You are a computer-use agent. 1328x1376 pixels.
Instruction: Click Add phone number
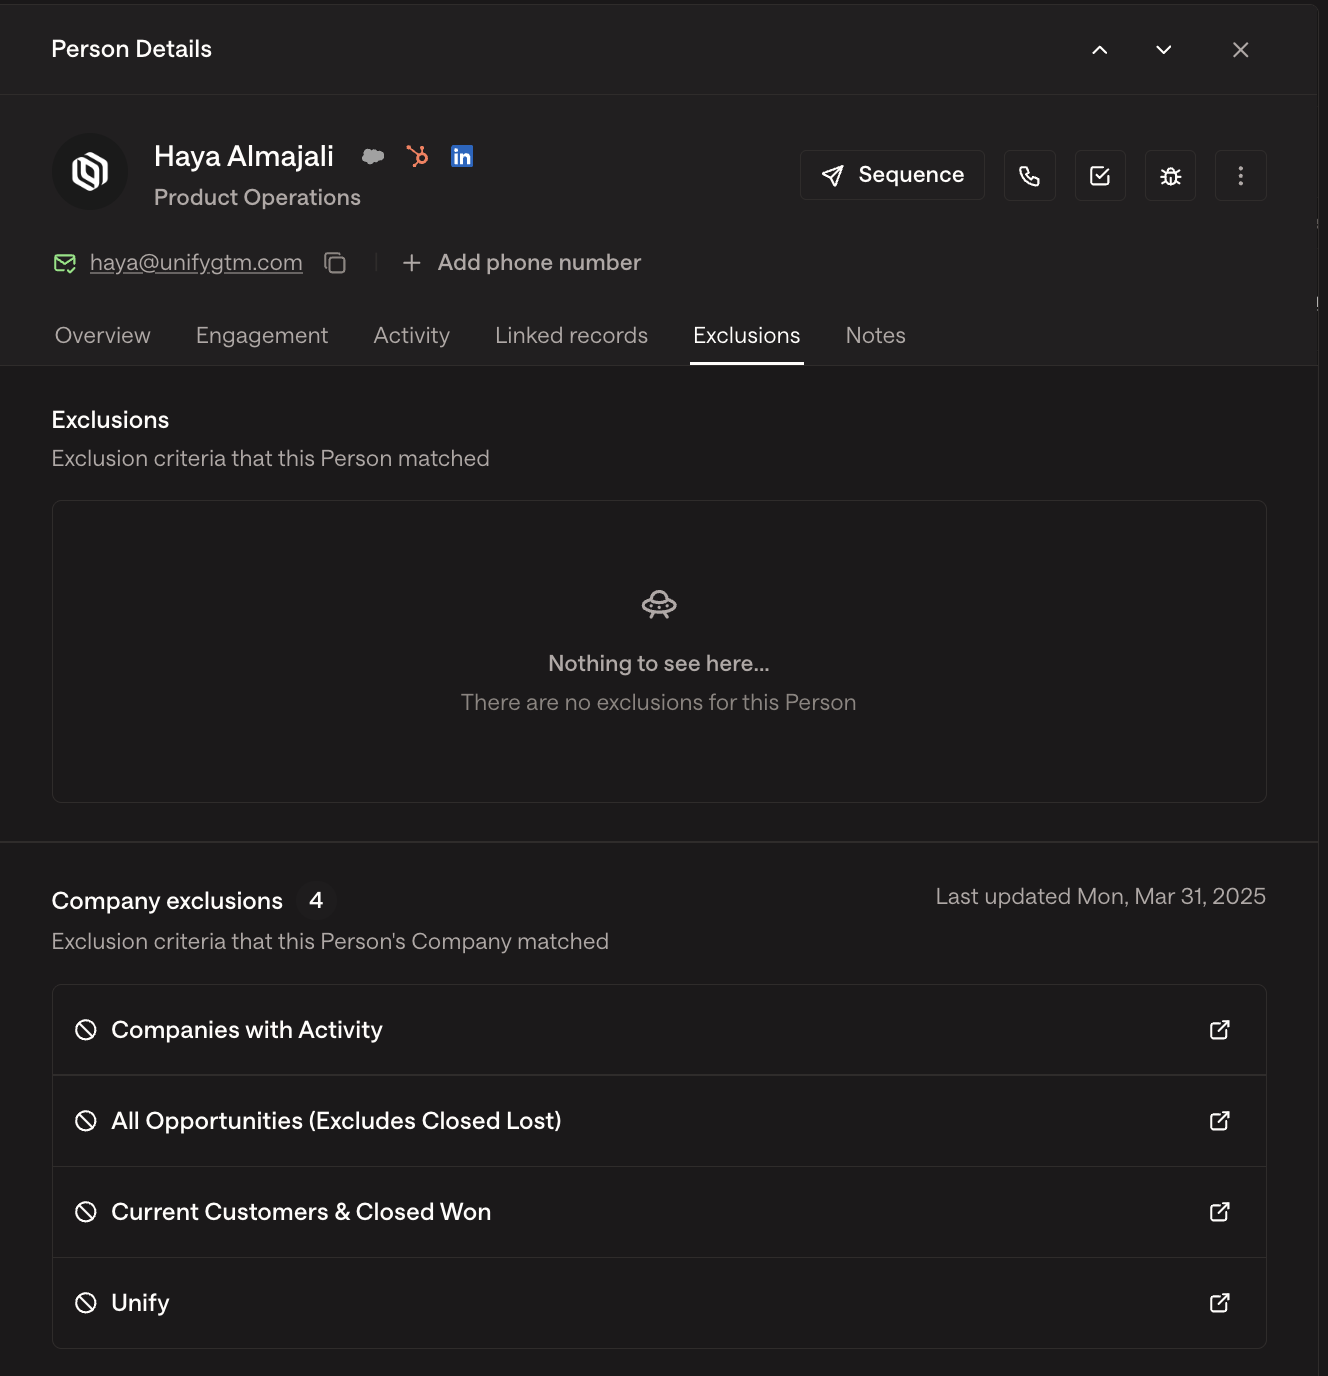(x=521, y=262)
